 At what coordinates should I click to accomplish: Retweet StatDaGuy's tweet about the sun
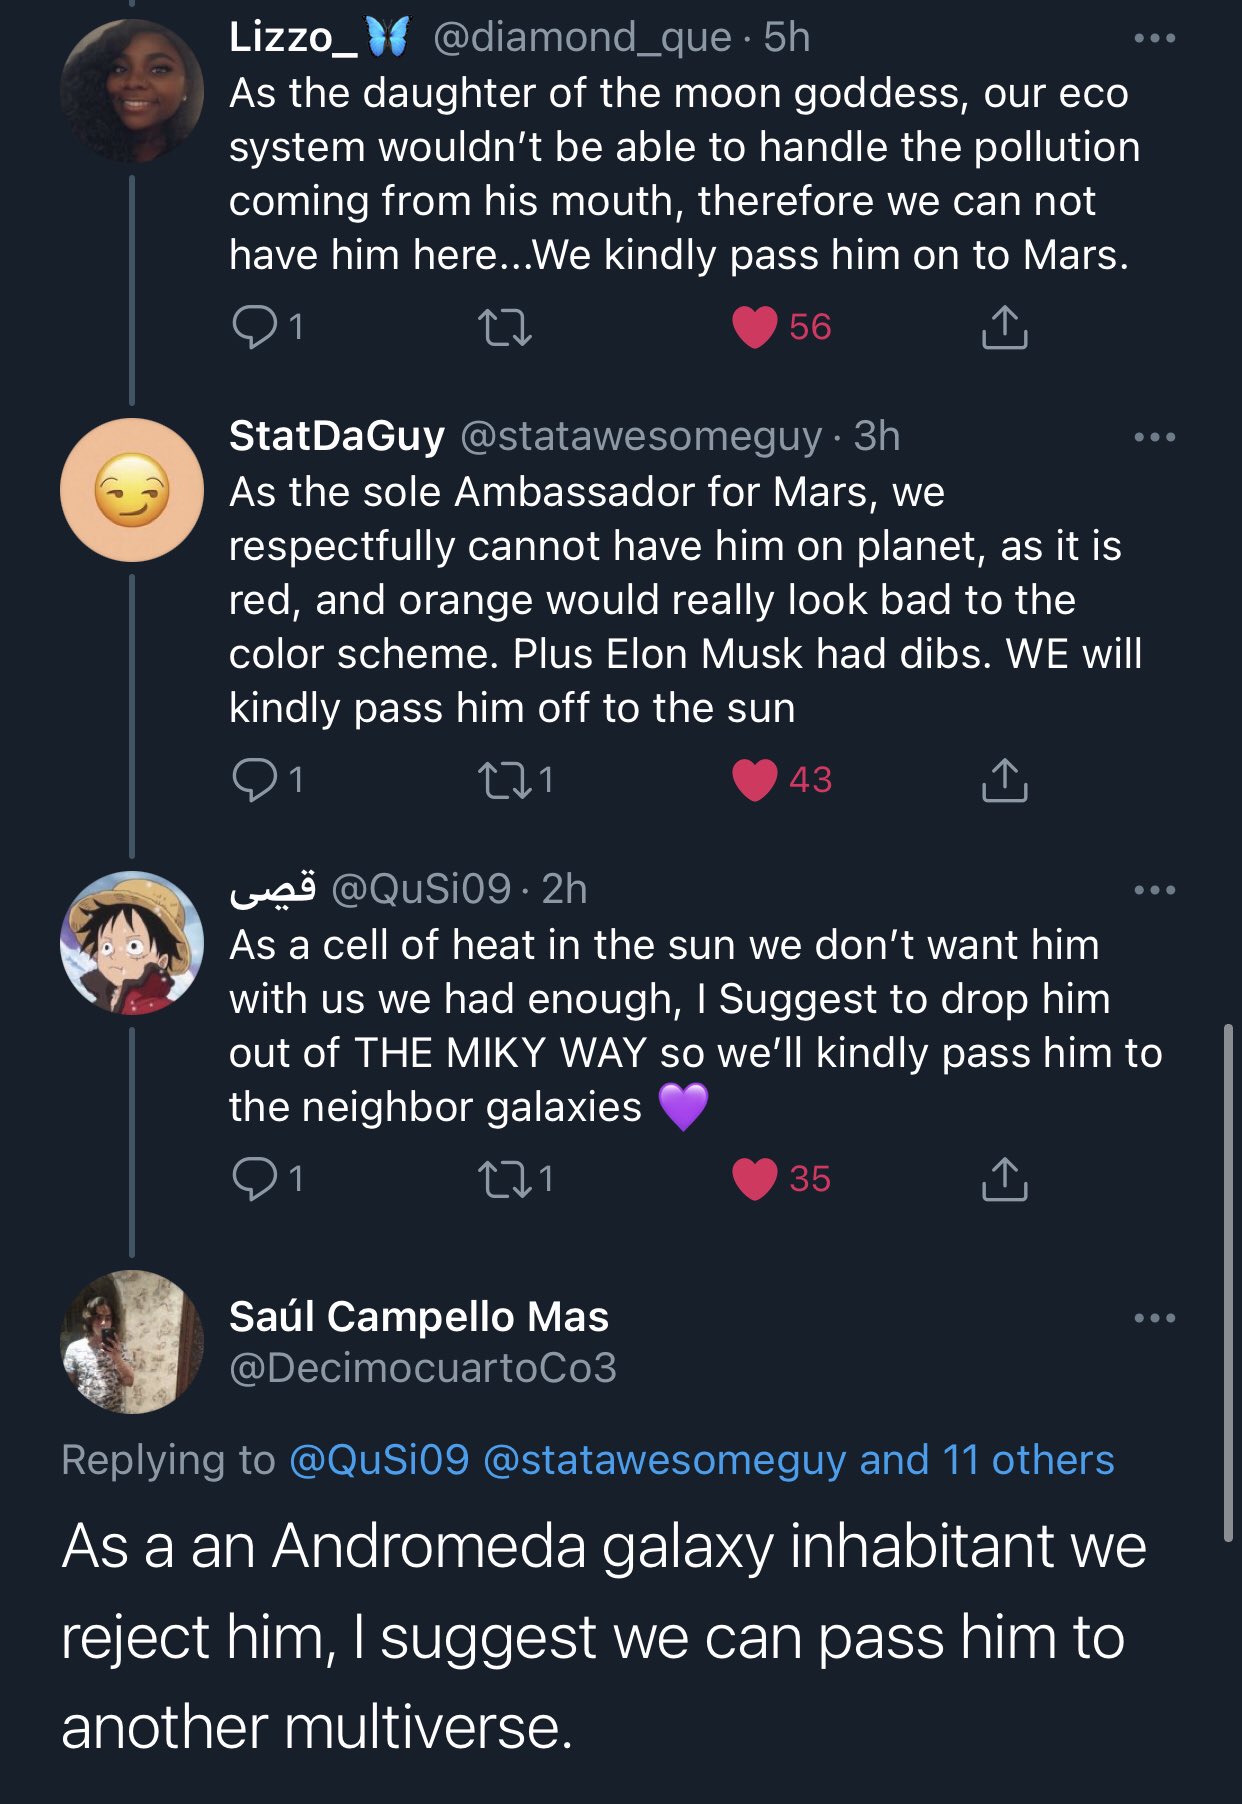pyautogui.click(x=505, y=780)
